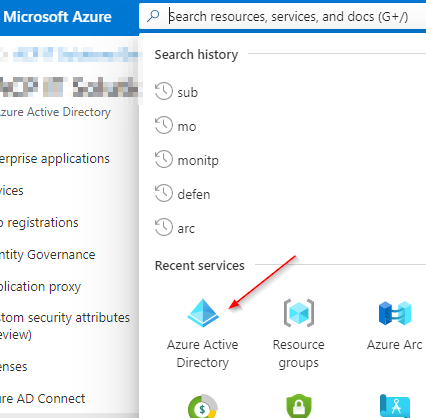
Task: Open the green shield lock security icon
Action: click(x=299, y=406)
